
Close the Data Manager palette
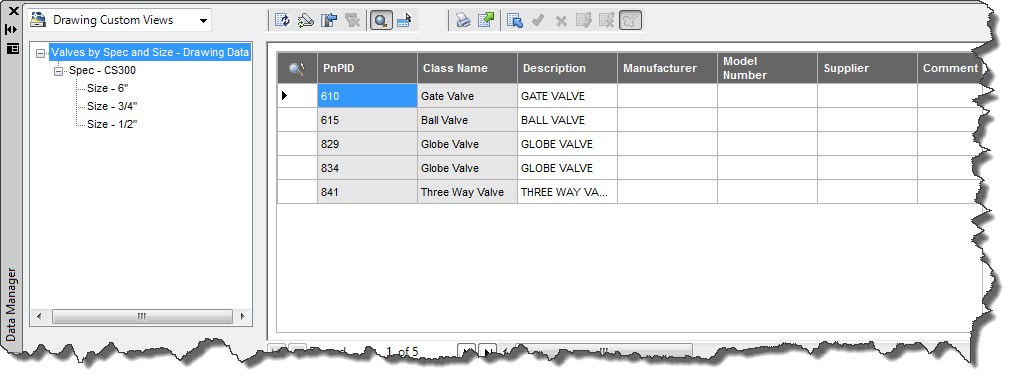(13, 11)
